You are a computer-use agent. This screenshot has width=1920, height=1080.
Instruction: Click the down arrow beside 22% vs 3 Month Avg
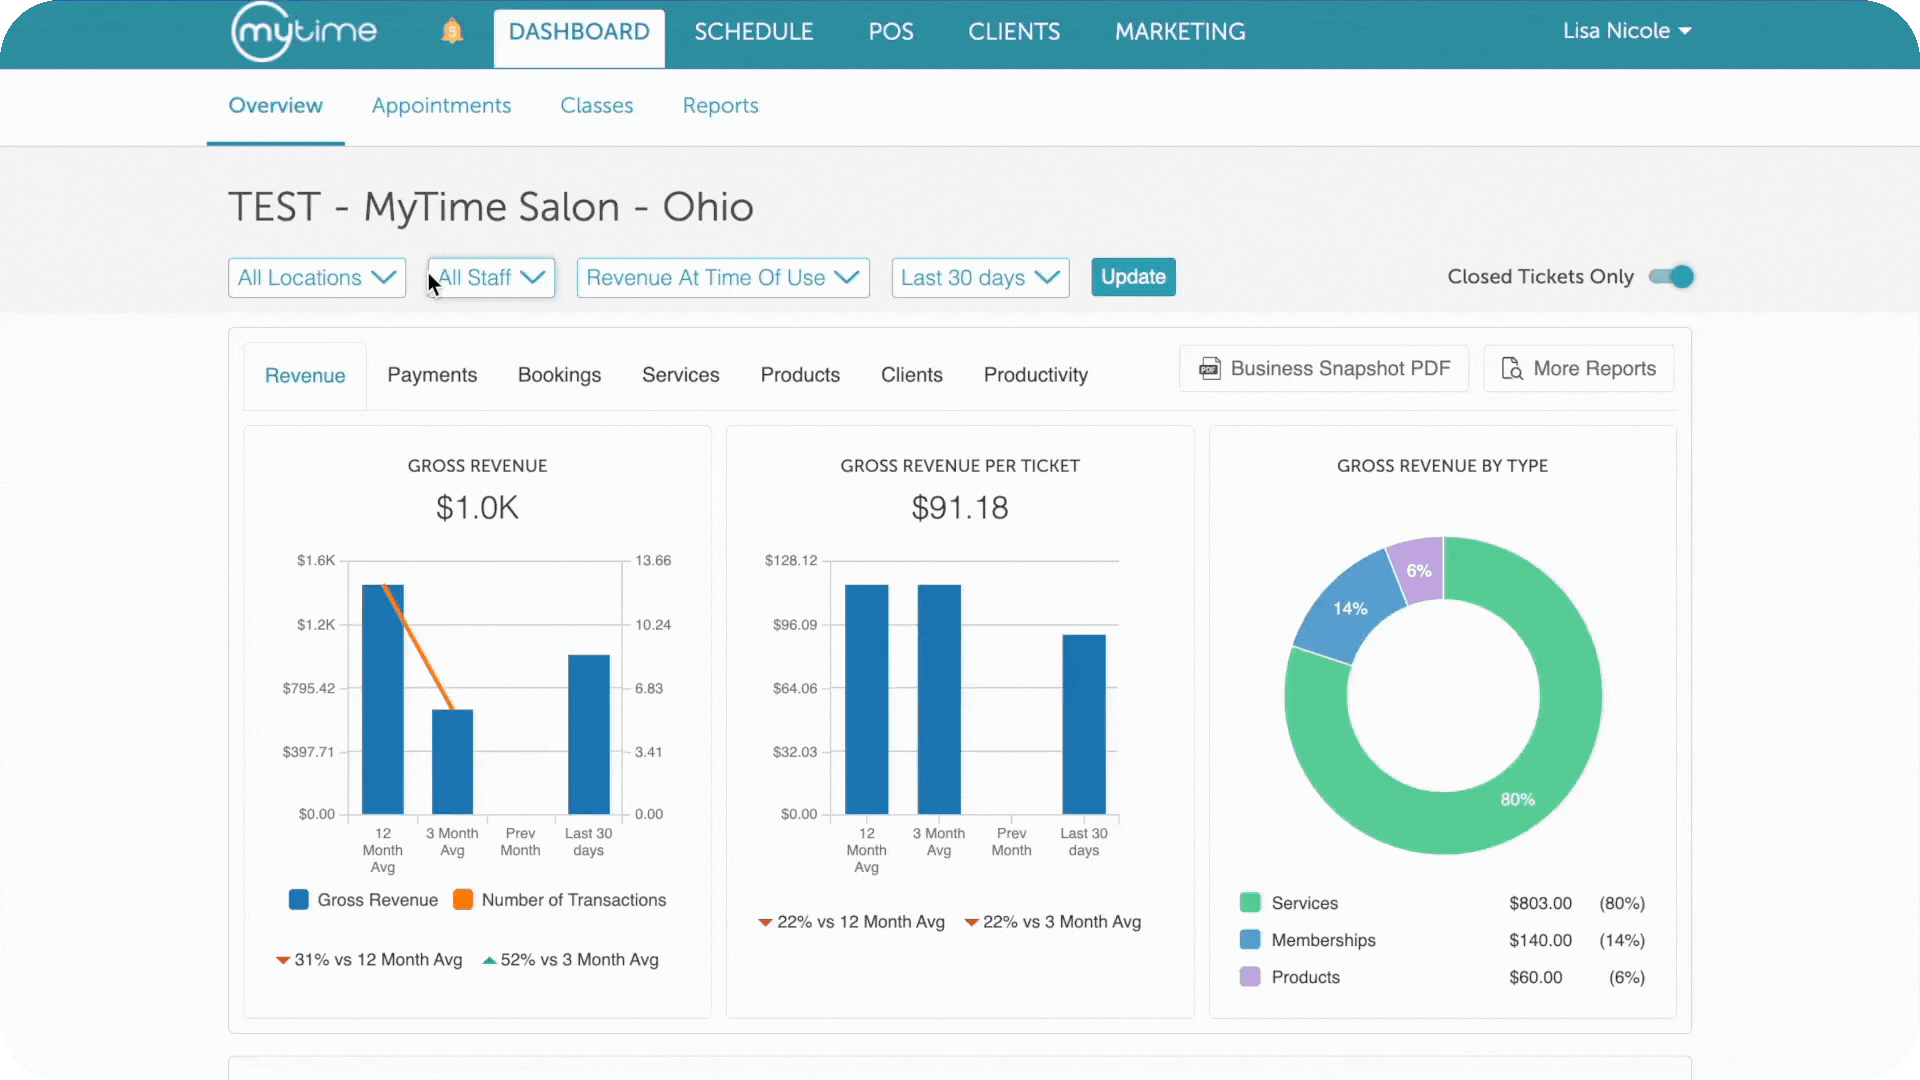point(971,922)
